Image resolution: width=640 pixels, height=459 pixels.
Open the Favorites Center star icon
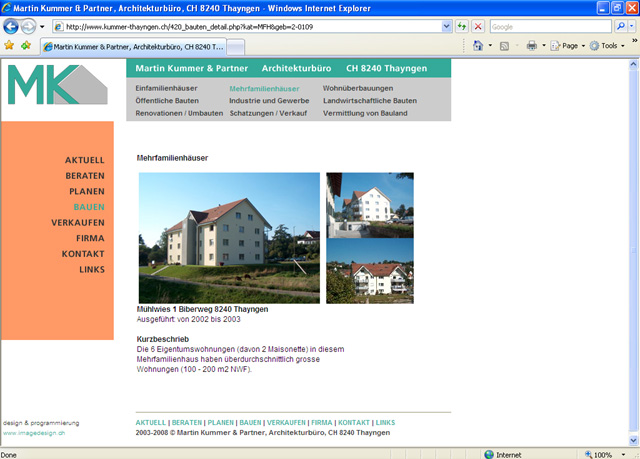(9, 45)
